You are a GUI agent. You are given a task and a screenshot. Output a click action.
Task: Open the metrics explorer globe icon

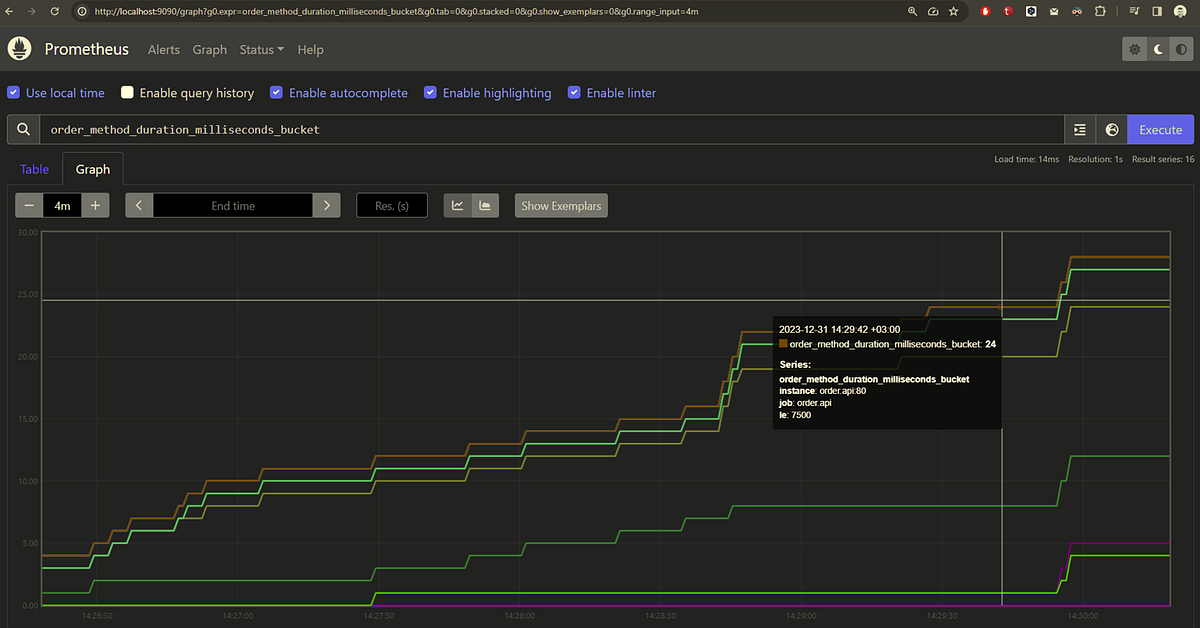[1111, 129]
